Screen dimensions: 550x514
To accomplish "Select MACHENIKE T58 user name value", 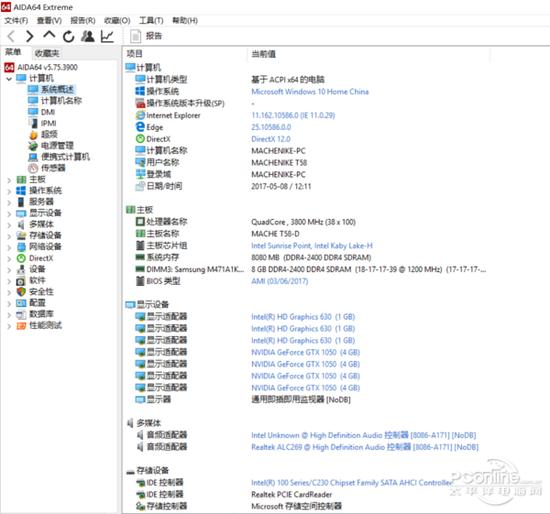I will [x=279, y=163].
